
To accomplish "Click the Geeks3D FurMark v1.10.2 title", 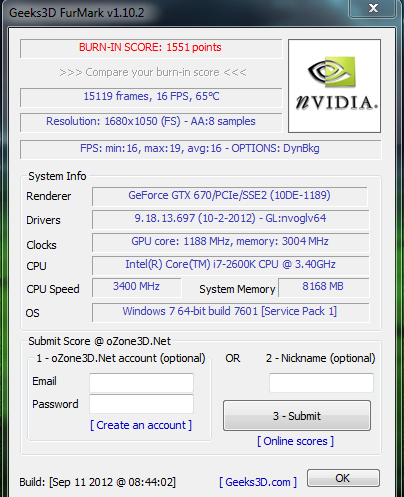I will pos(77,13).
